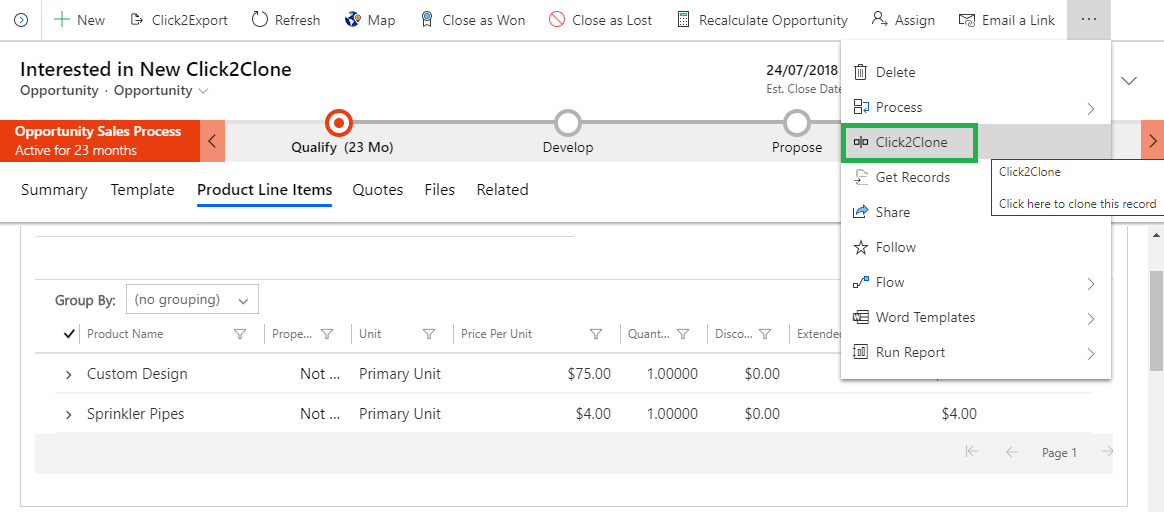This screenshot has height=512, width=1164.
Task: Click the Refresh icon in command bar
Action: [260, 20]
